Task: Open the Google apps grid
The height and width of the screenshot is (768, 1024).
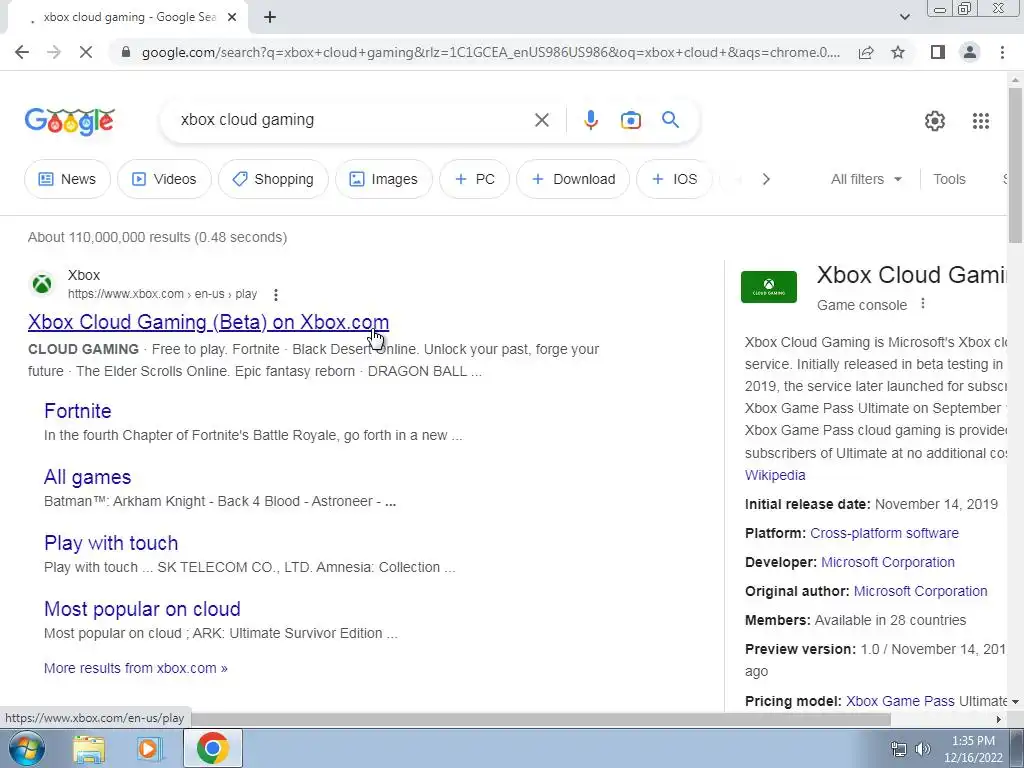Action: click(x=980, y=121)
